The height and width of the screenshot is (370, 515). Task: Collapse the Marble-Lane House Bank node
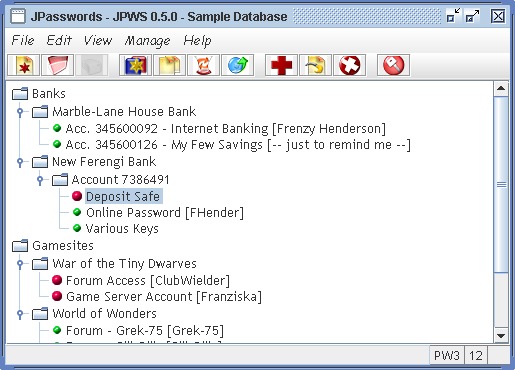pos(20,112)
